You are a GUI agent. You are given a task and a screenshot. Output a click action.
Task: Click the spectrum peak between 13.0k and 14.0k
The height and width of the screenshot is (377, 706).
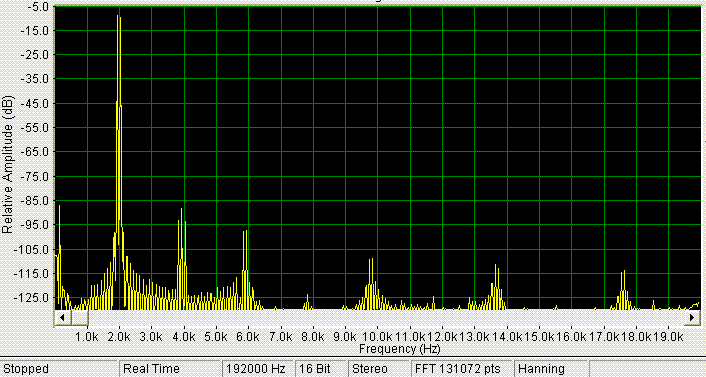(x=496, y=265)
